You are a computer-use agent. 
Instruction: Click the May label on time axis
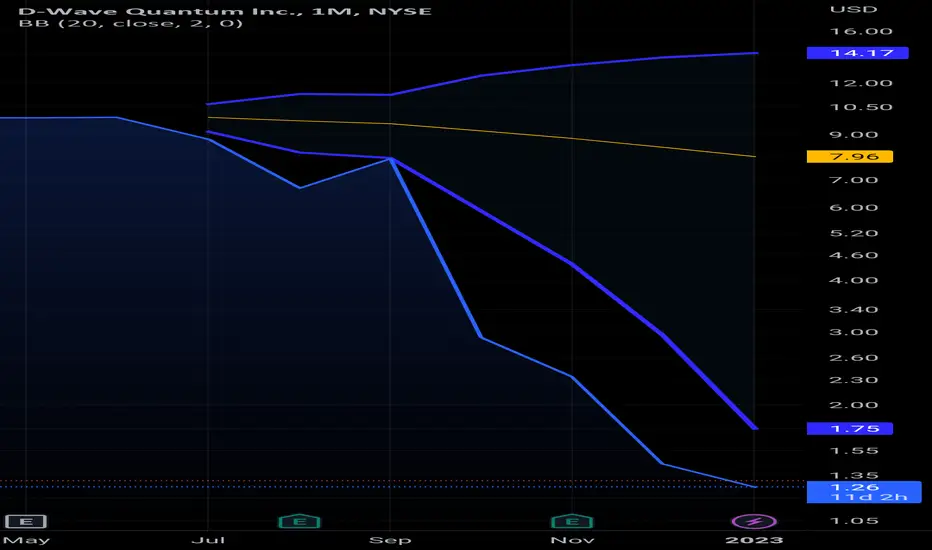click(x=27, y=540)
